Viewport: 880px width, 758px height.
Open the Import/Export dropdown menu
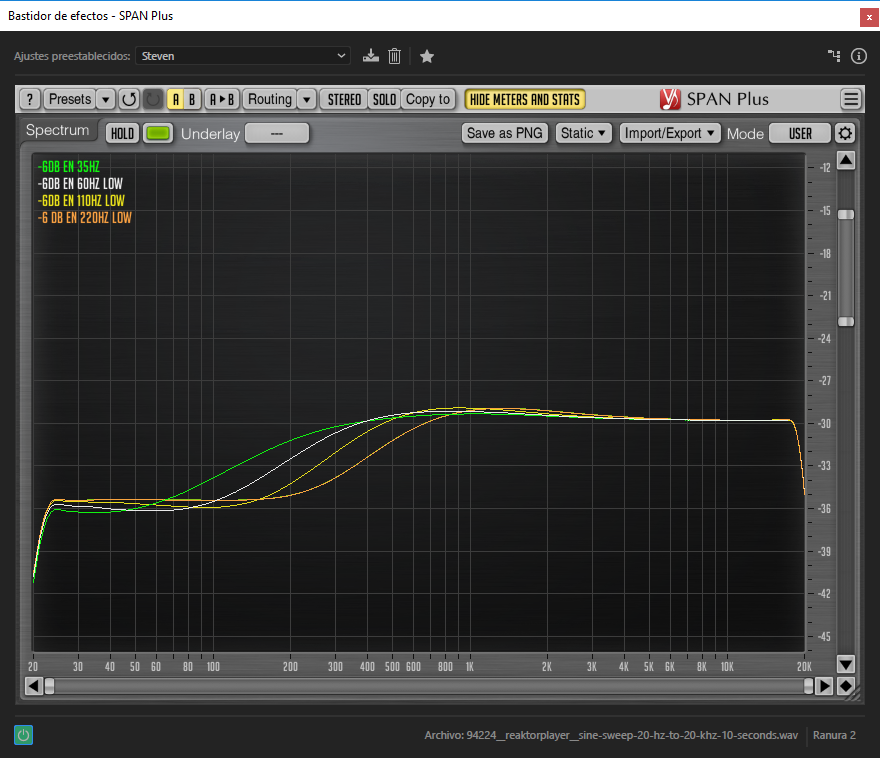670,133
